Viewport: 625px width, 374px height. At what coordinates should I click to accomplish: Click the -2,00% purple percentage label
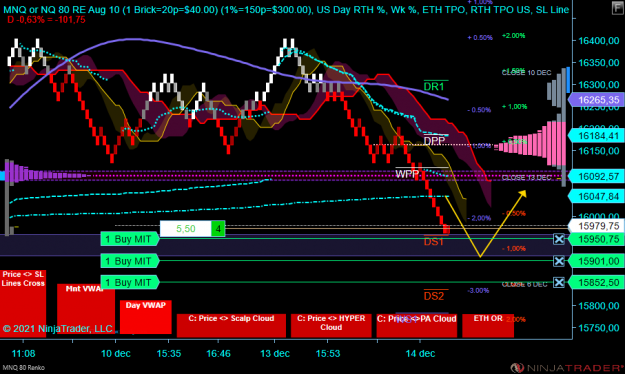pyautogui.click(x=480, y=218)
